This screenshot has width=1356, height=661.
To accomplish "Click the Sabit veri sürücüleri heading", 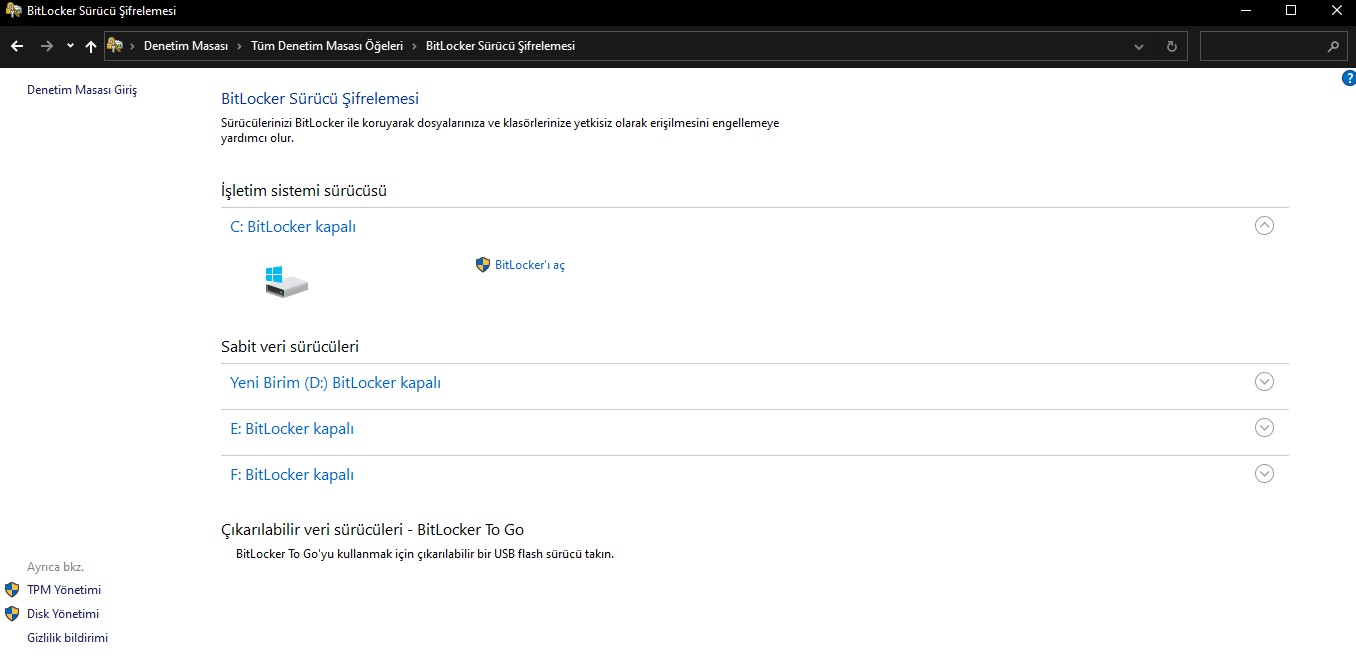I will [x=290, y=347].
